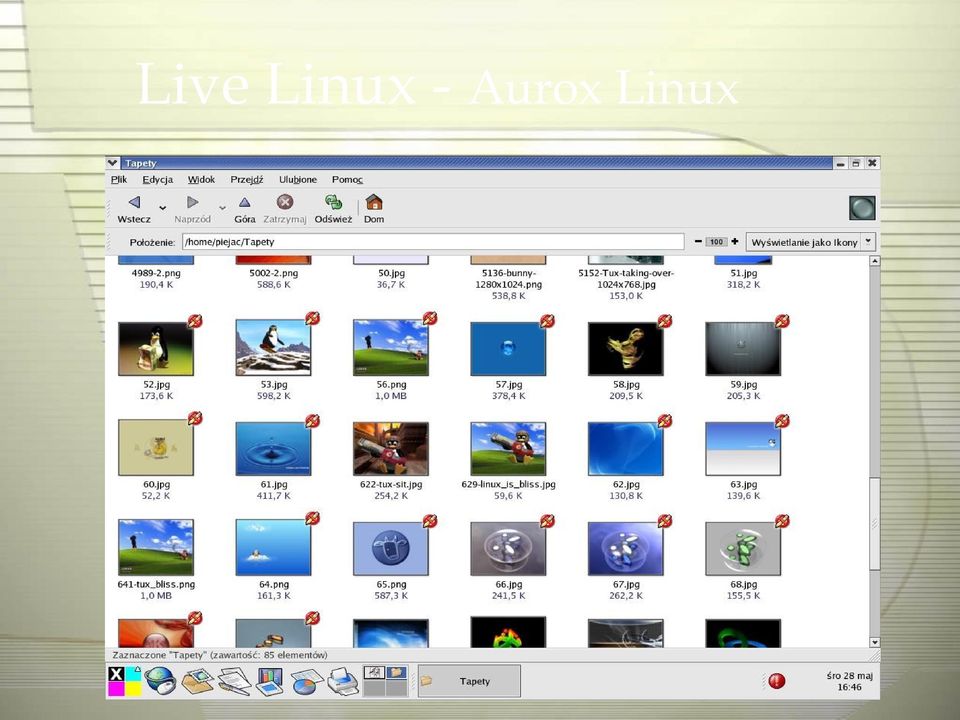The image size is (960, 720).
Task: Click the scrollbar down arrow
Action: point(875,642)
